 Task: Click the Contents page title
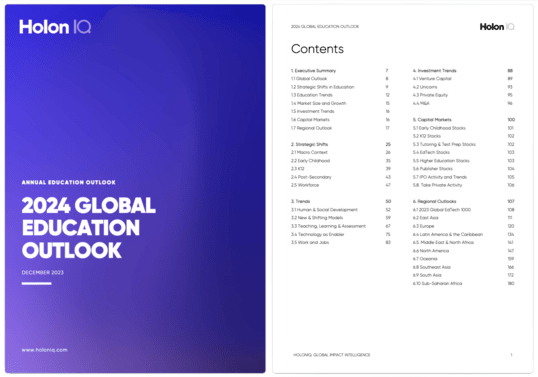[x=317, y=49]
